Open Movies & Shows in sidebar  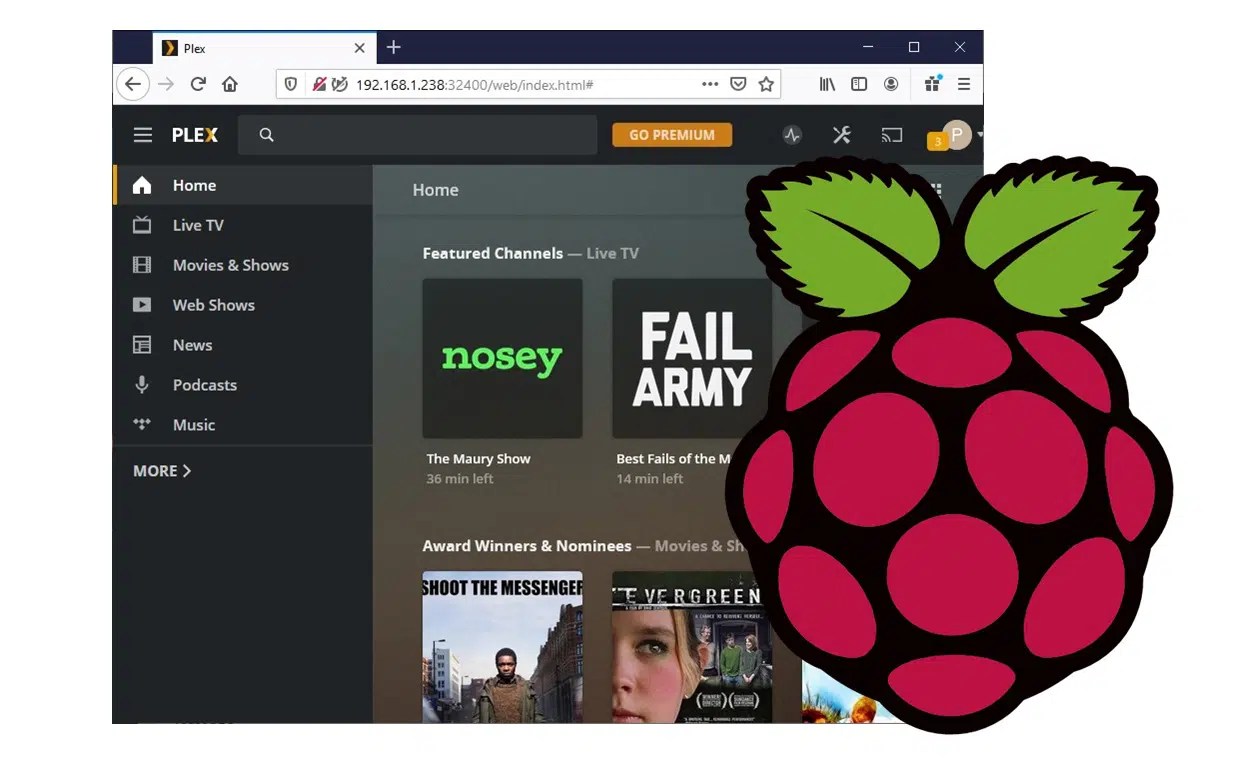coord(243,265)
